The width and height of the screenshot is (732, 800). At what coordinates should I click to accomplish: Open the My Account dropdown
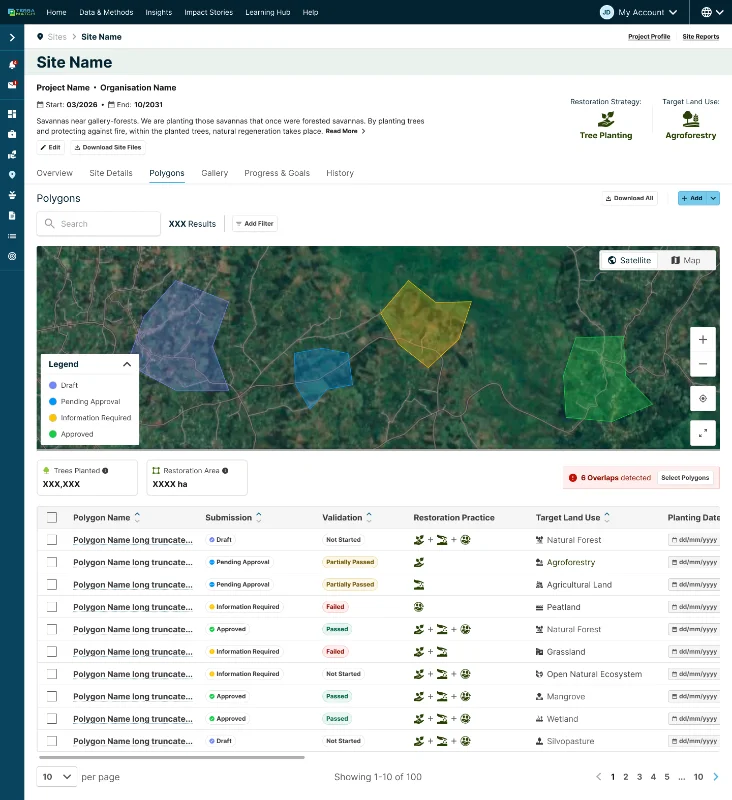[639, 12]
